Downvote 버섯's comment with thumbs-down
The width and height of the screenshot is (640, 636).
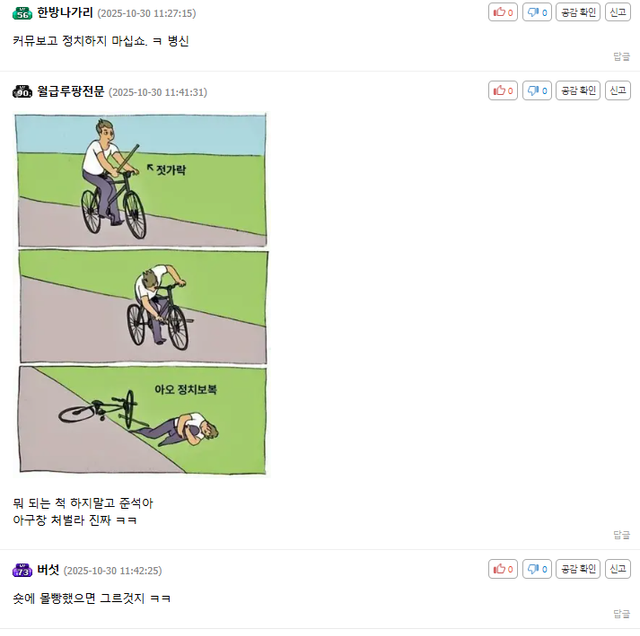(537, 569)
